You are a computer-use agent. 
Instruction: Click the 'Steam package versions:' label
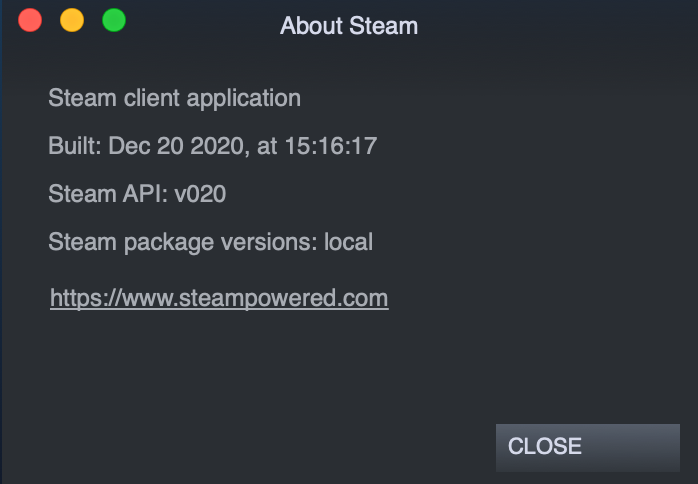pyautogui.click(x=182, y=242)
